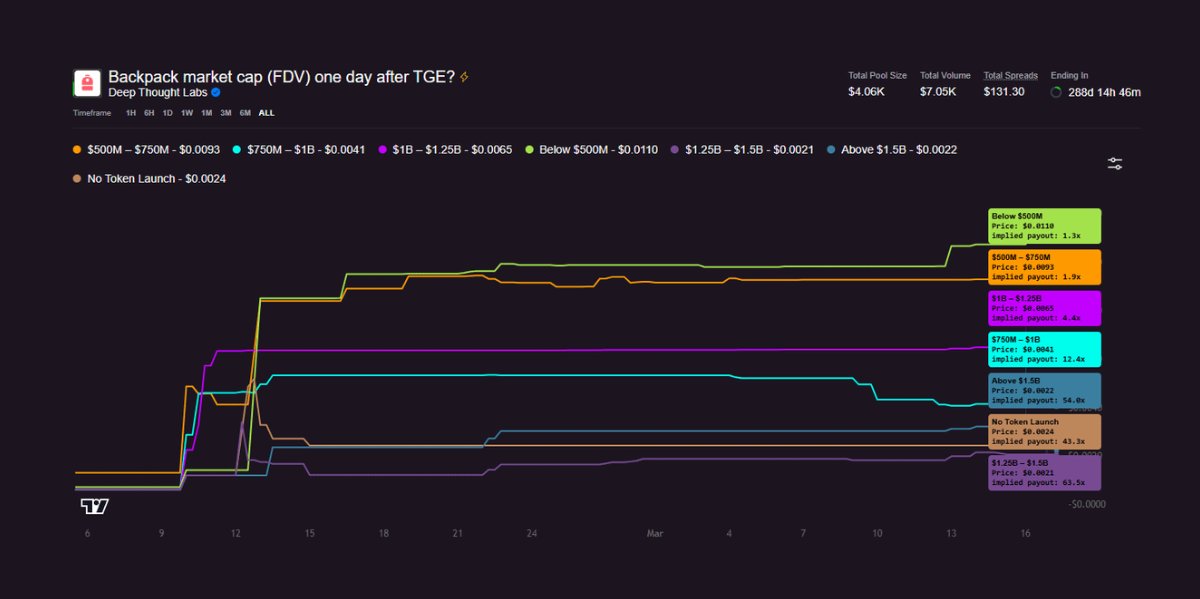Click the Timeframe label
1200x599 pixels.
[92, 113]
